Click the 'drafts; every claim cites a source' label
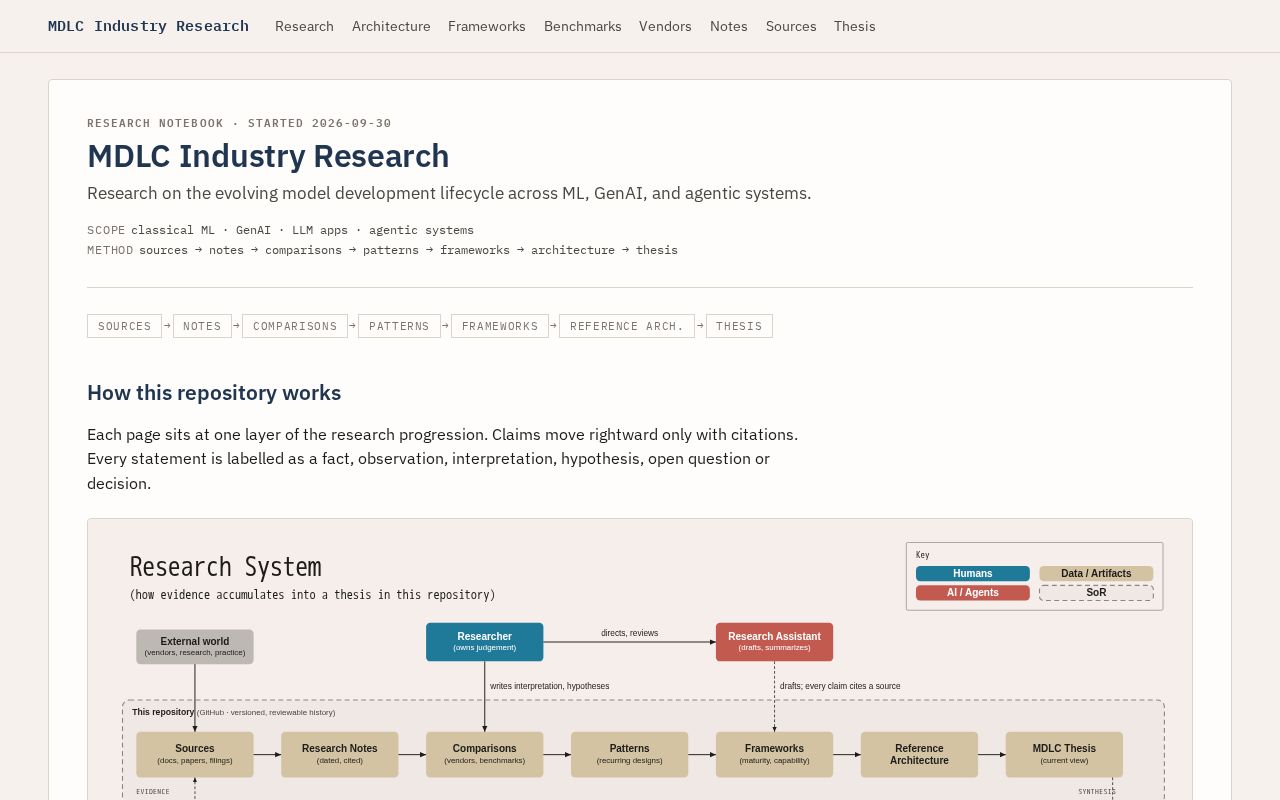This screenshot has height=800, width=1280. pyautogui.click(x=840, y=686)
